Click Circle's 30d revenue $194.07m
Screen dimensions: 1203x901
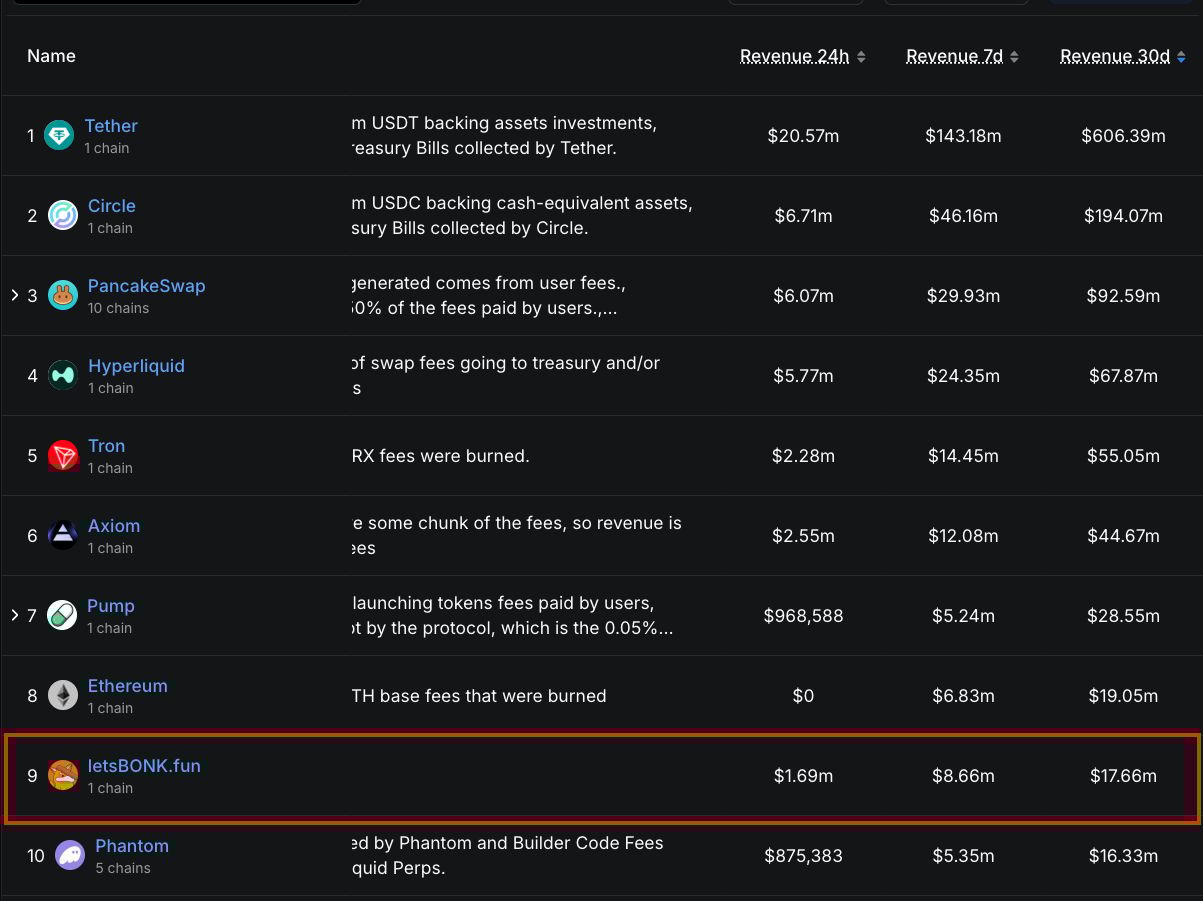click(x=1123, y=216)
